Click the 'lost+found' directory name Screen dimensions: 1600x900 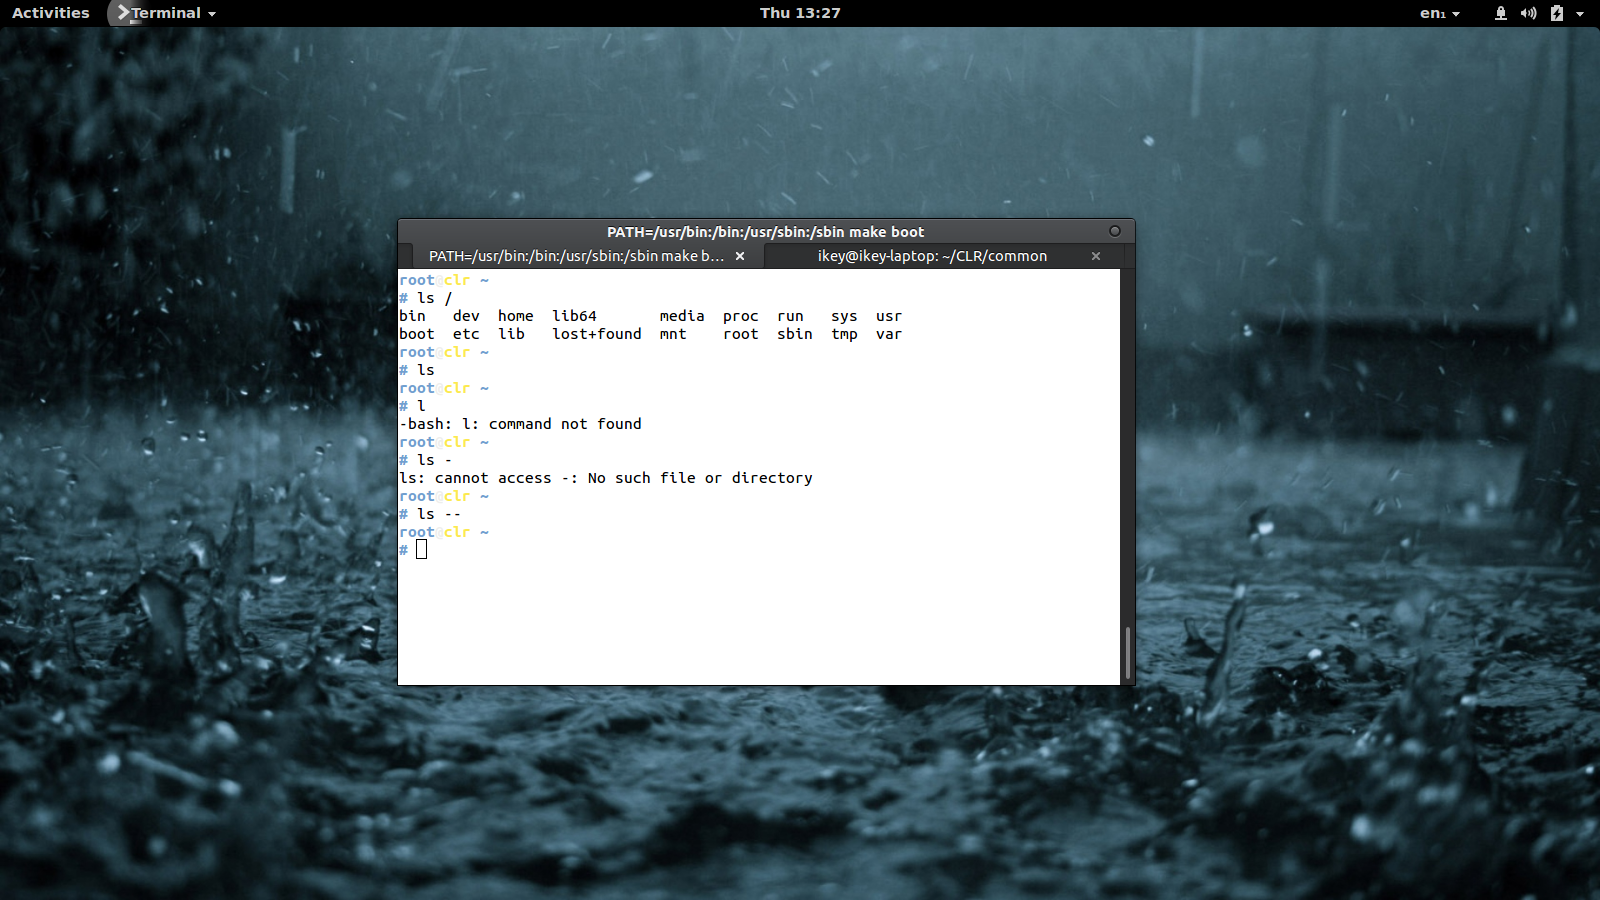pos(597,334)
